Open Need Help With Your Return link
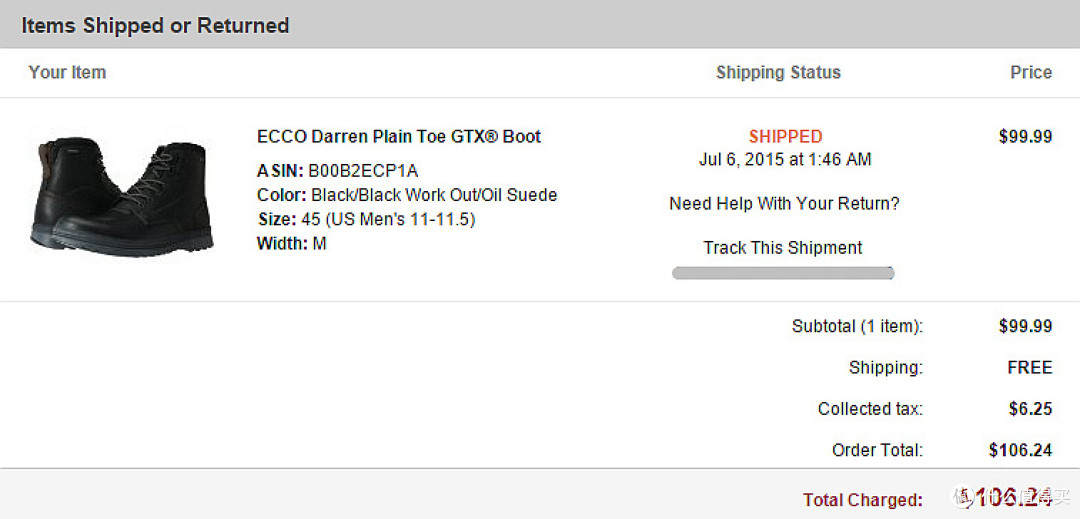 pyautogui.click(x=784, y=204)
